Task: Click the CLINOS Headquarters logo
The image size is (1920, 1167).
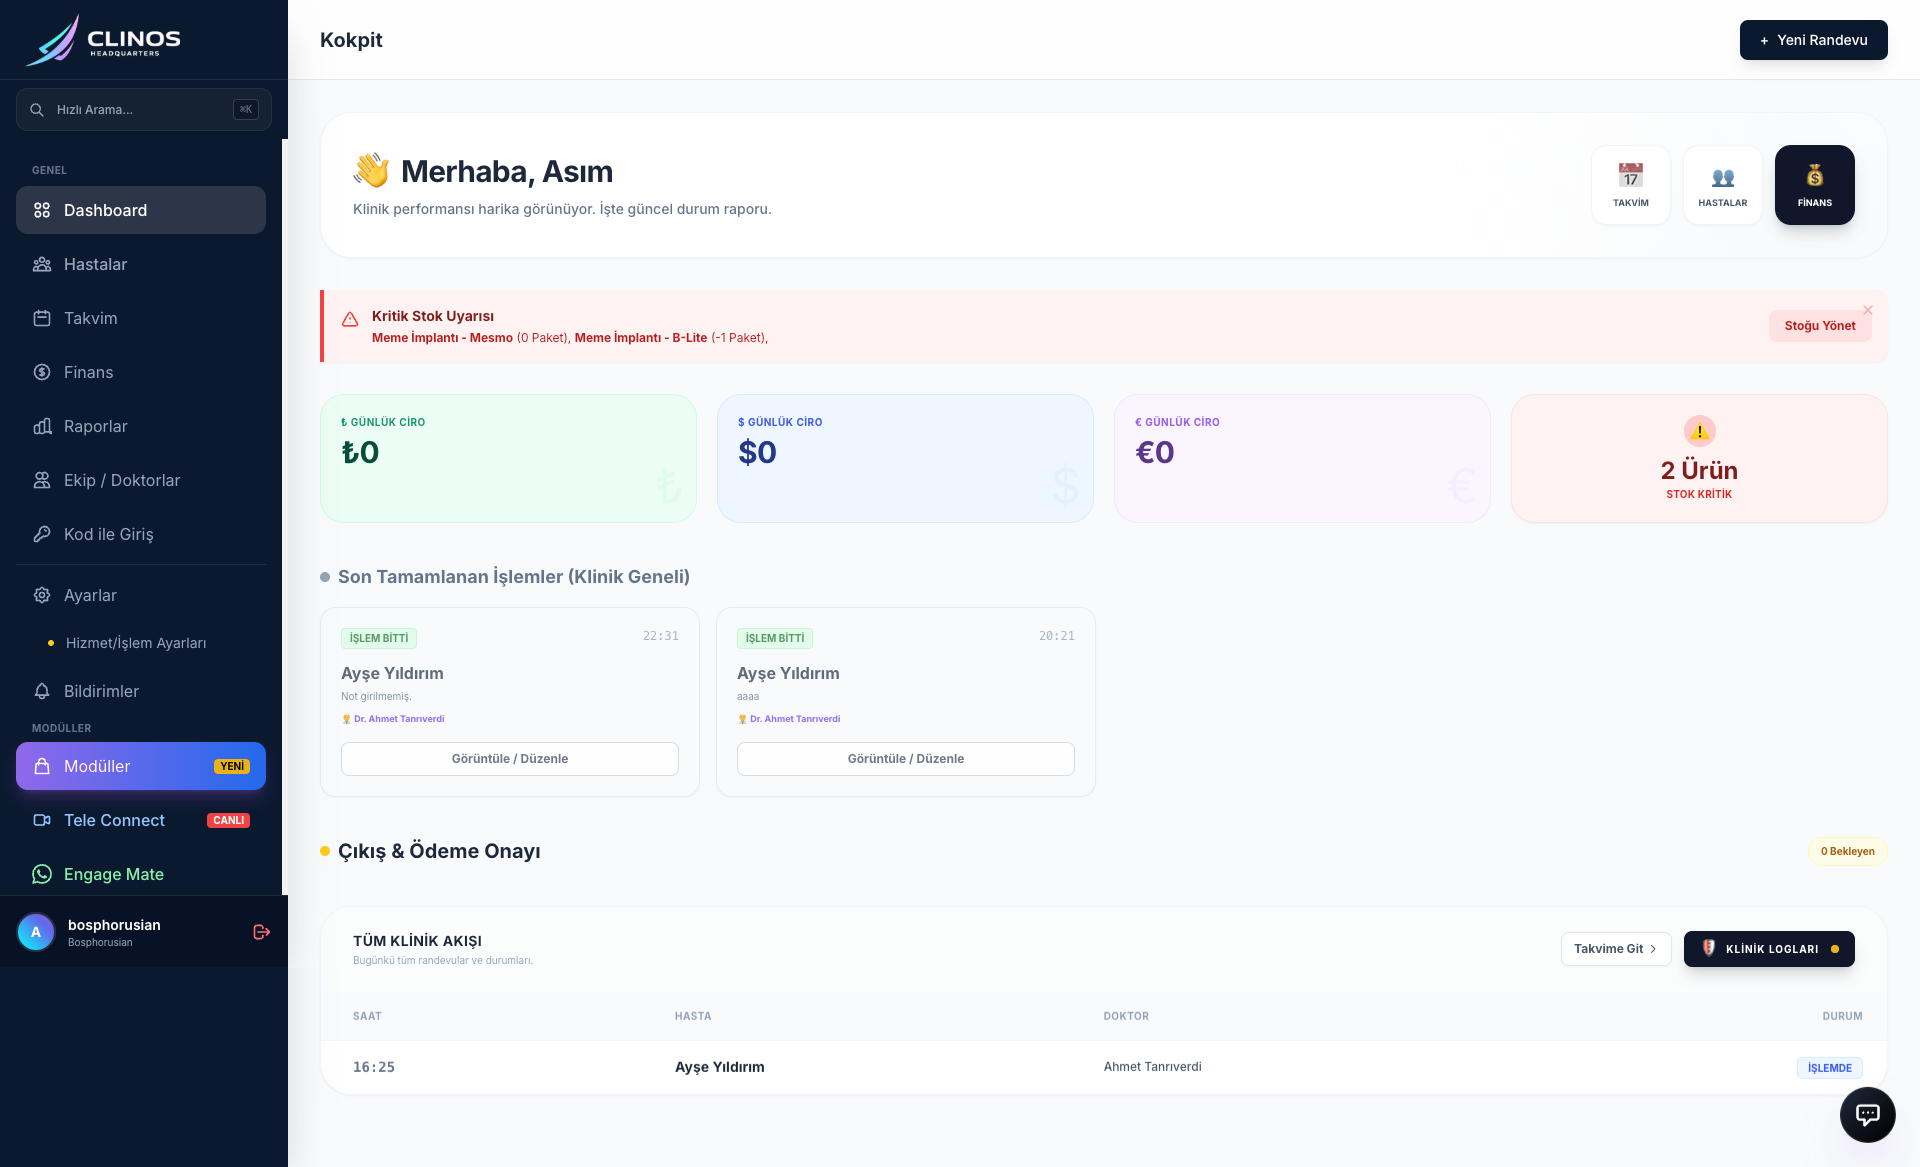Action: [x=104, y=40]
